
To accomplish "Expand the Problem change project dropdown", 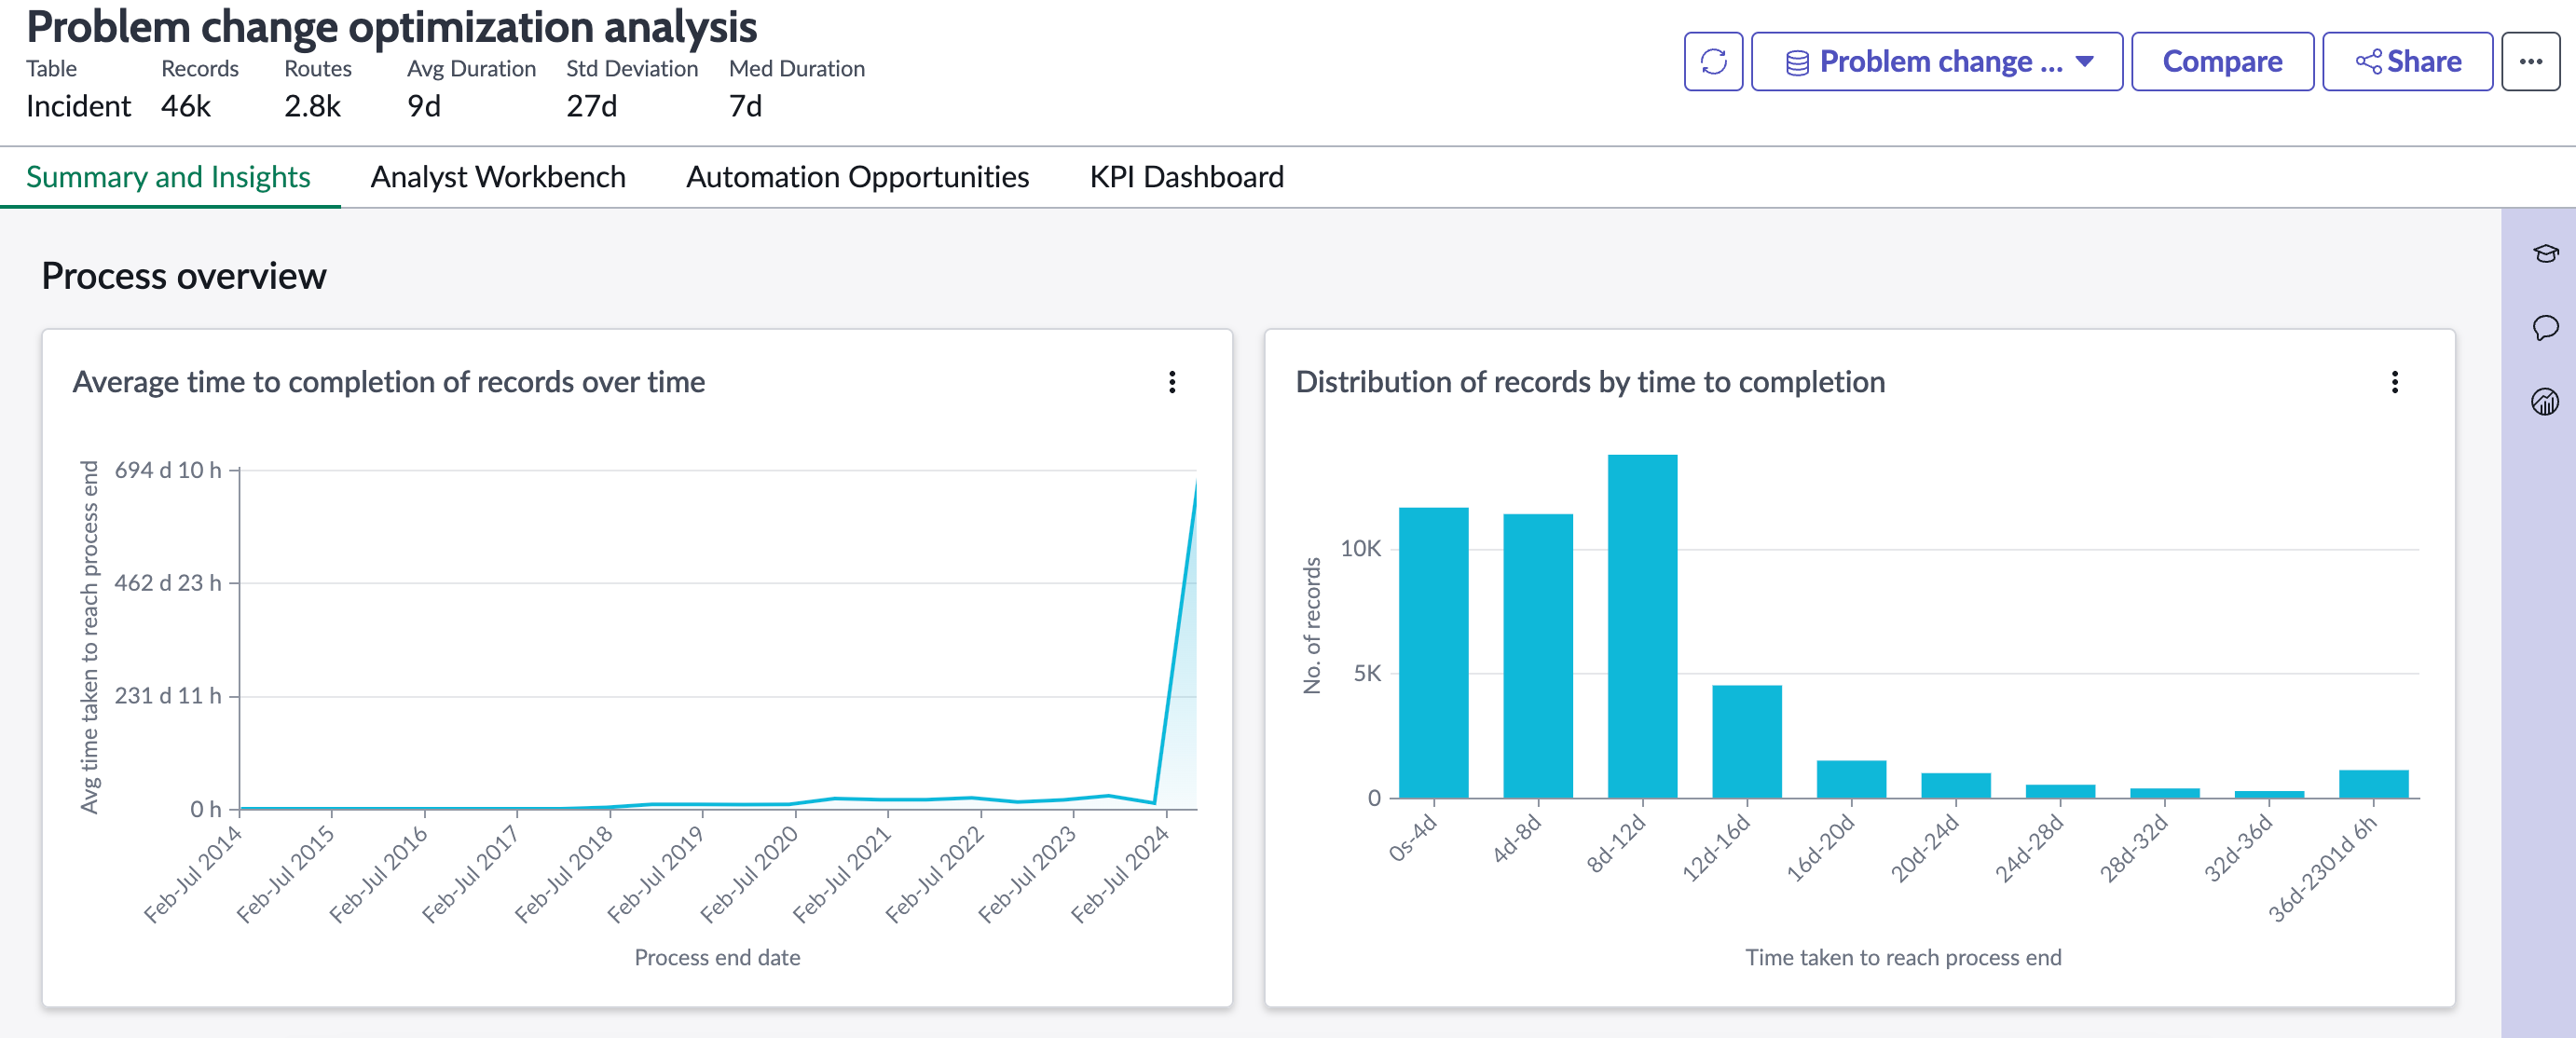I will [x=1936, y=62].
